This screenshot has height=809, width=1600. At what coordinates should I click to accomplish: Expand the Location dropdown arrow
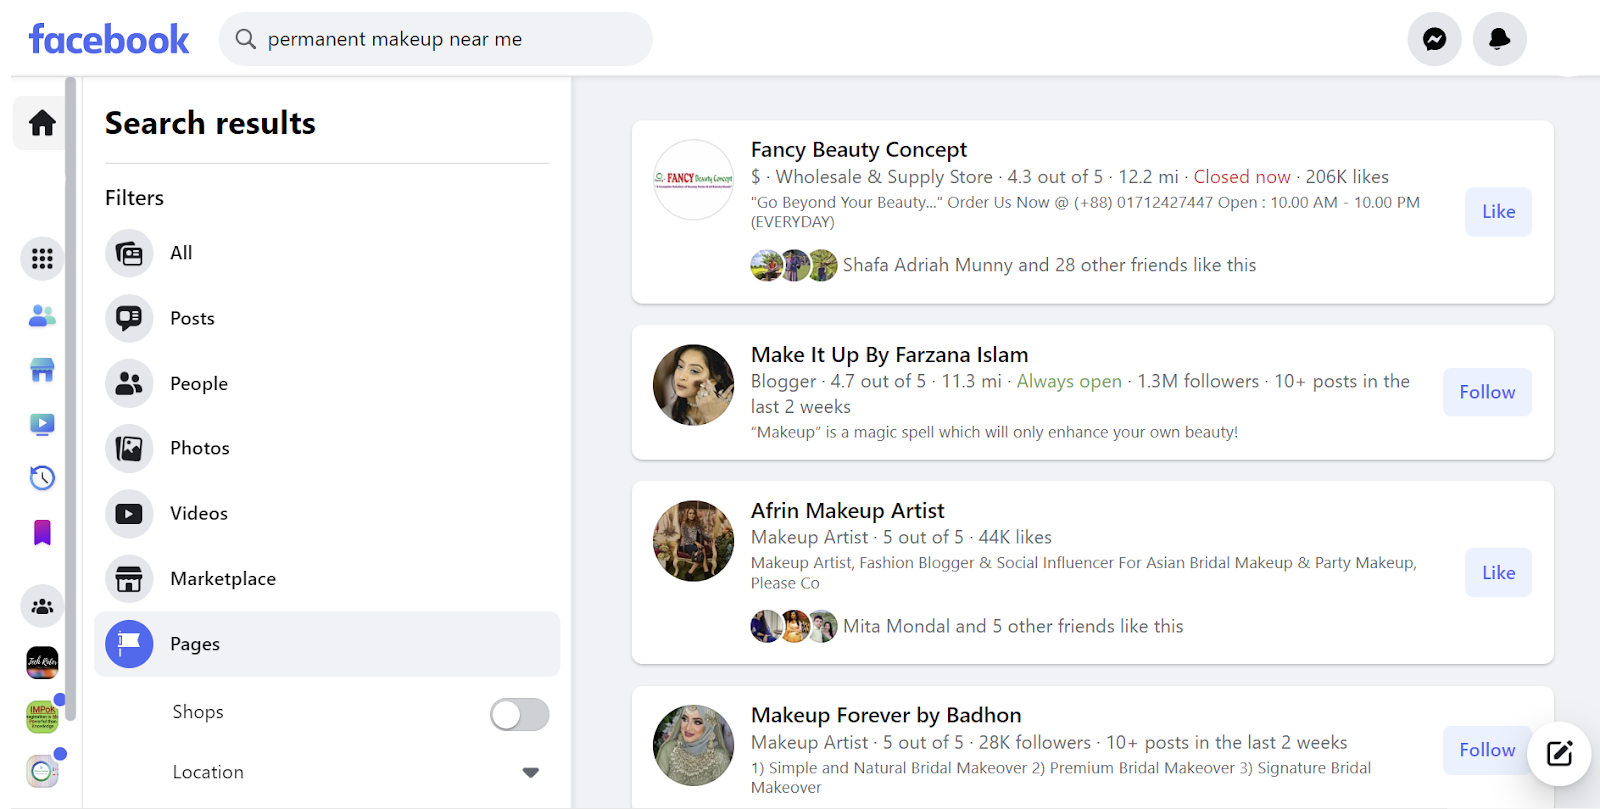click(x=531, y=772)
